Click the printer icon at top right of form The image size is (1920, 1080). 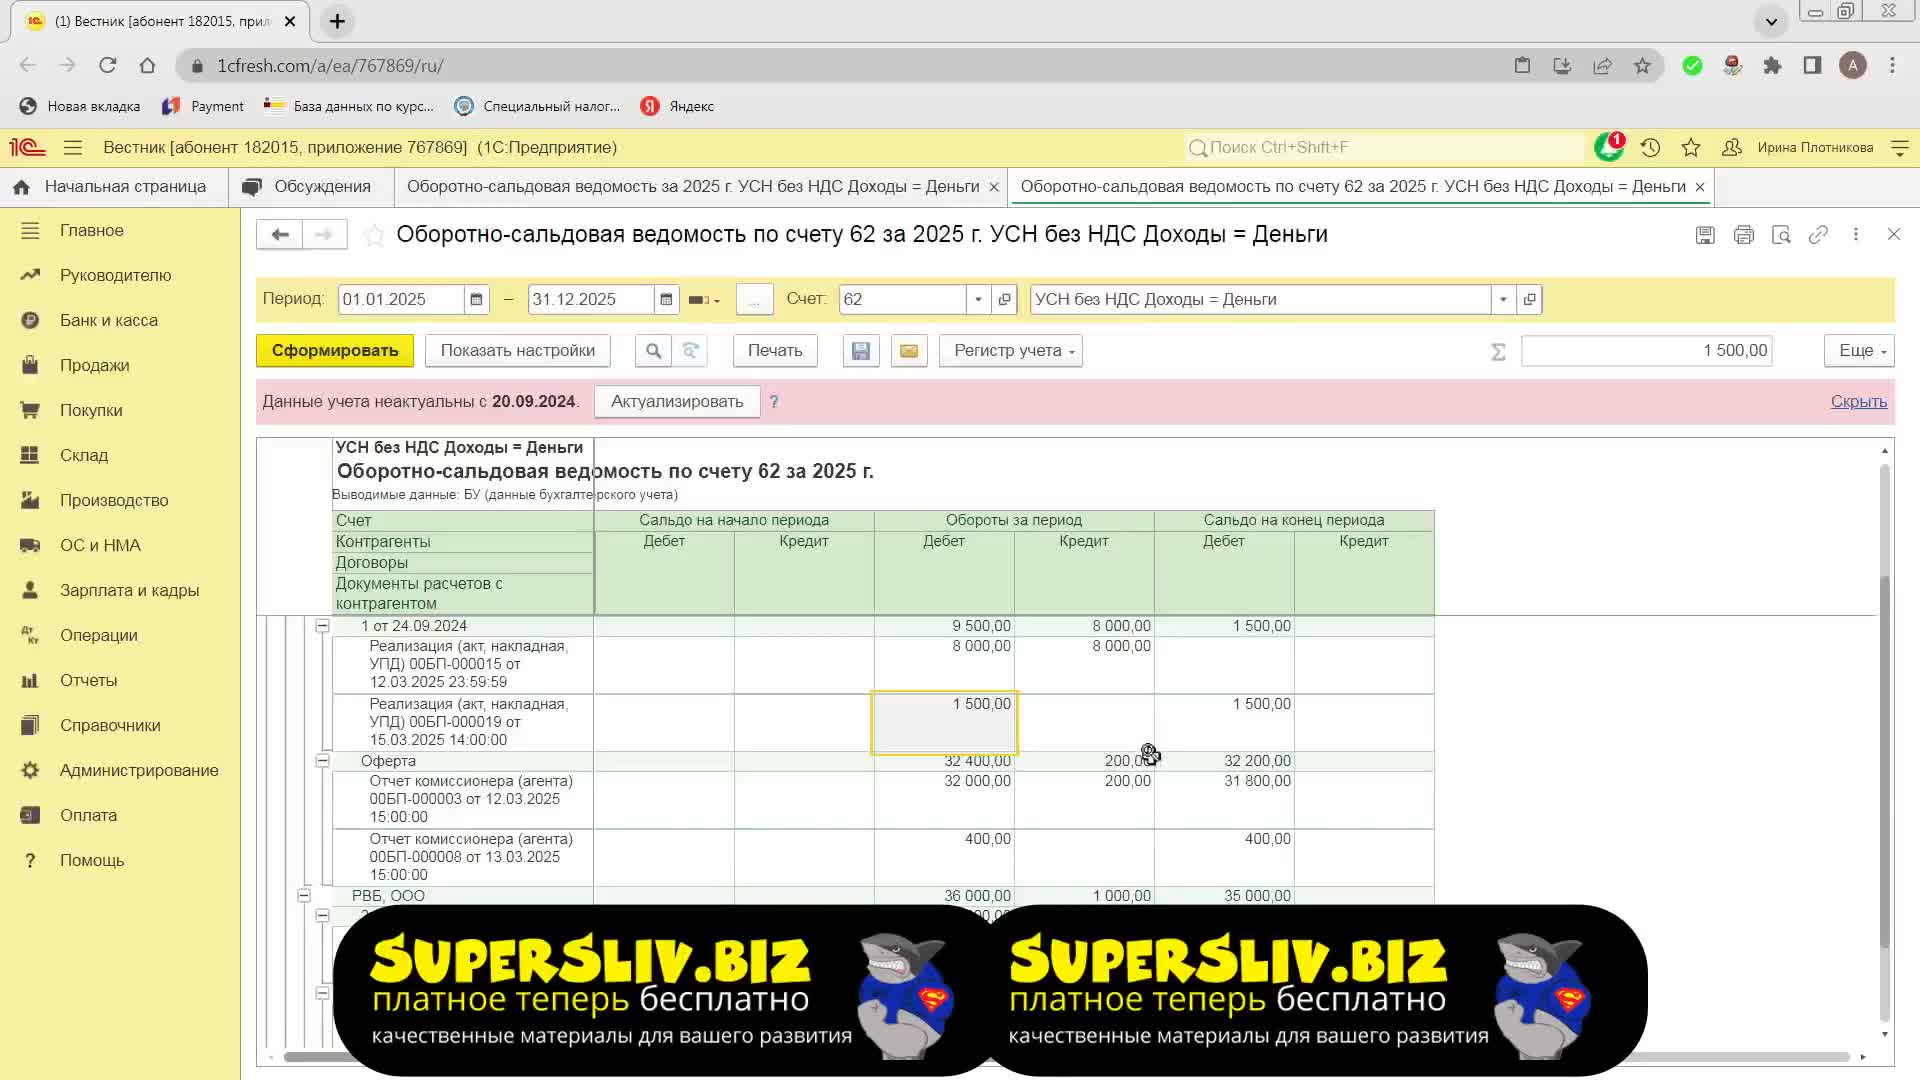coord(1744,235)
